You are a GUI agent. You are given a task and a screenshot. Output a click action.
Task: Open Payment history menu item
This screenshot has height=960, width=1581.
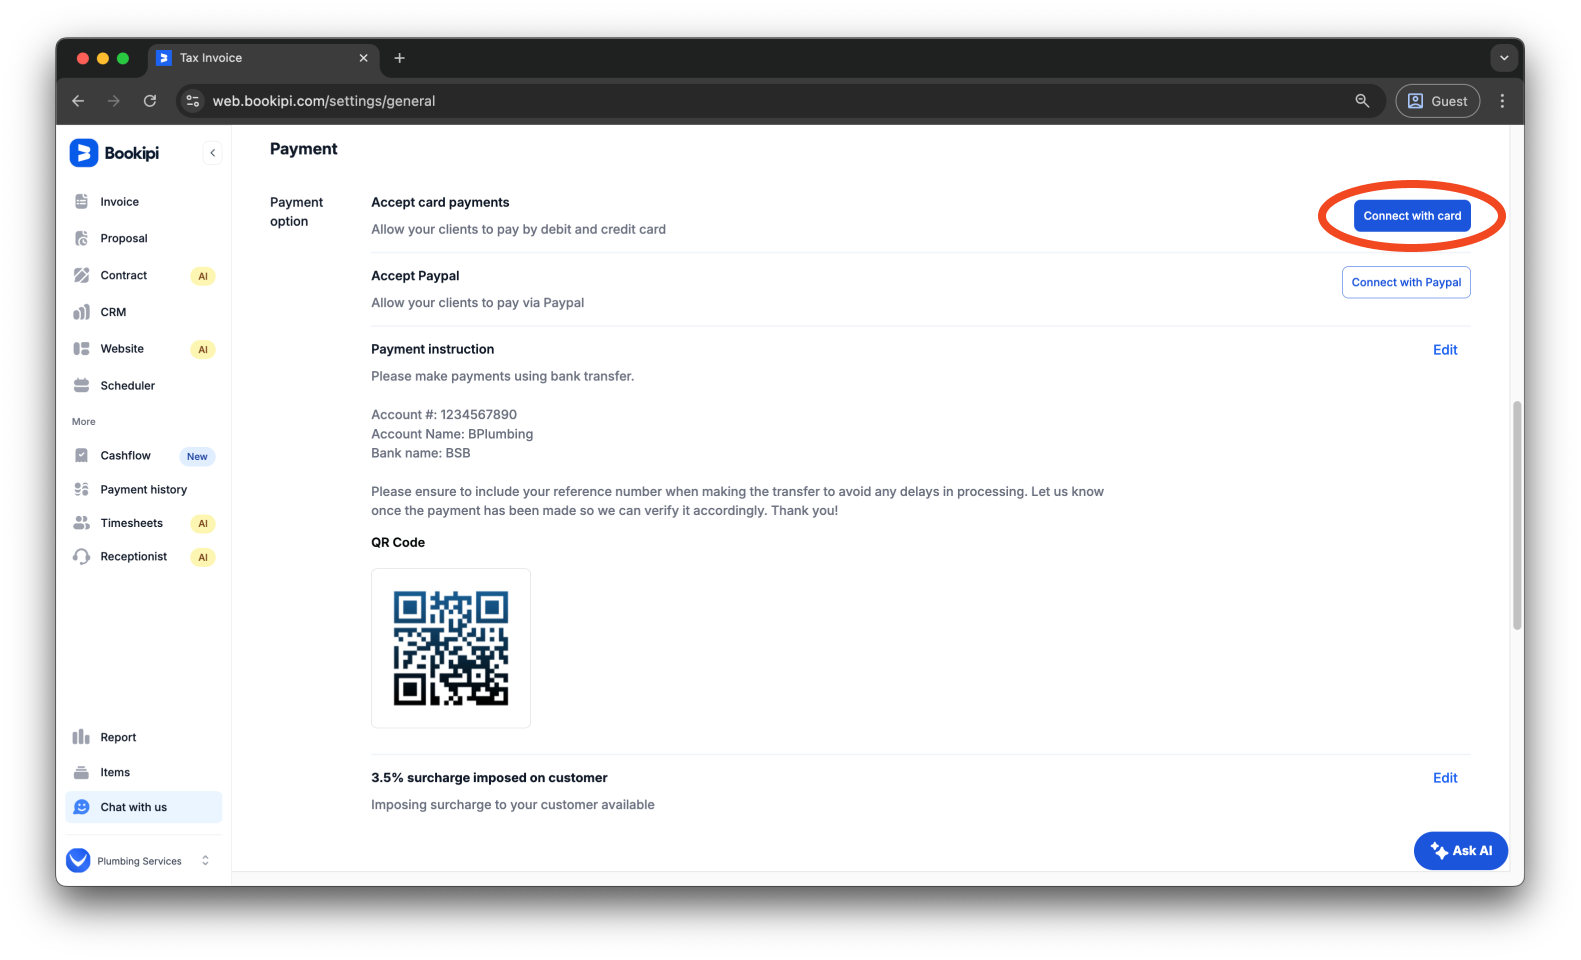[x=143, y=489]
